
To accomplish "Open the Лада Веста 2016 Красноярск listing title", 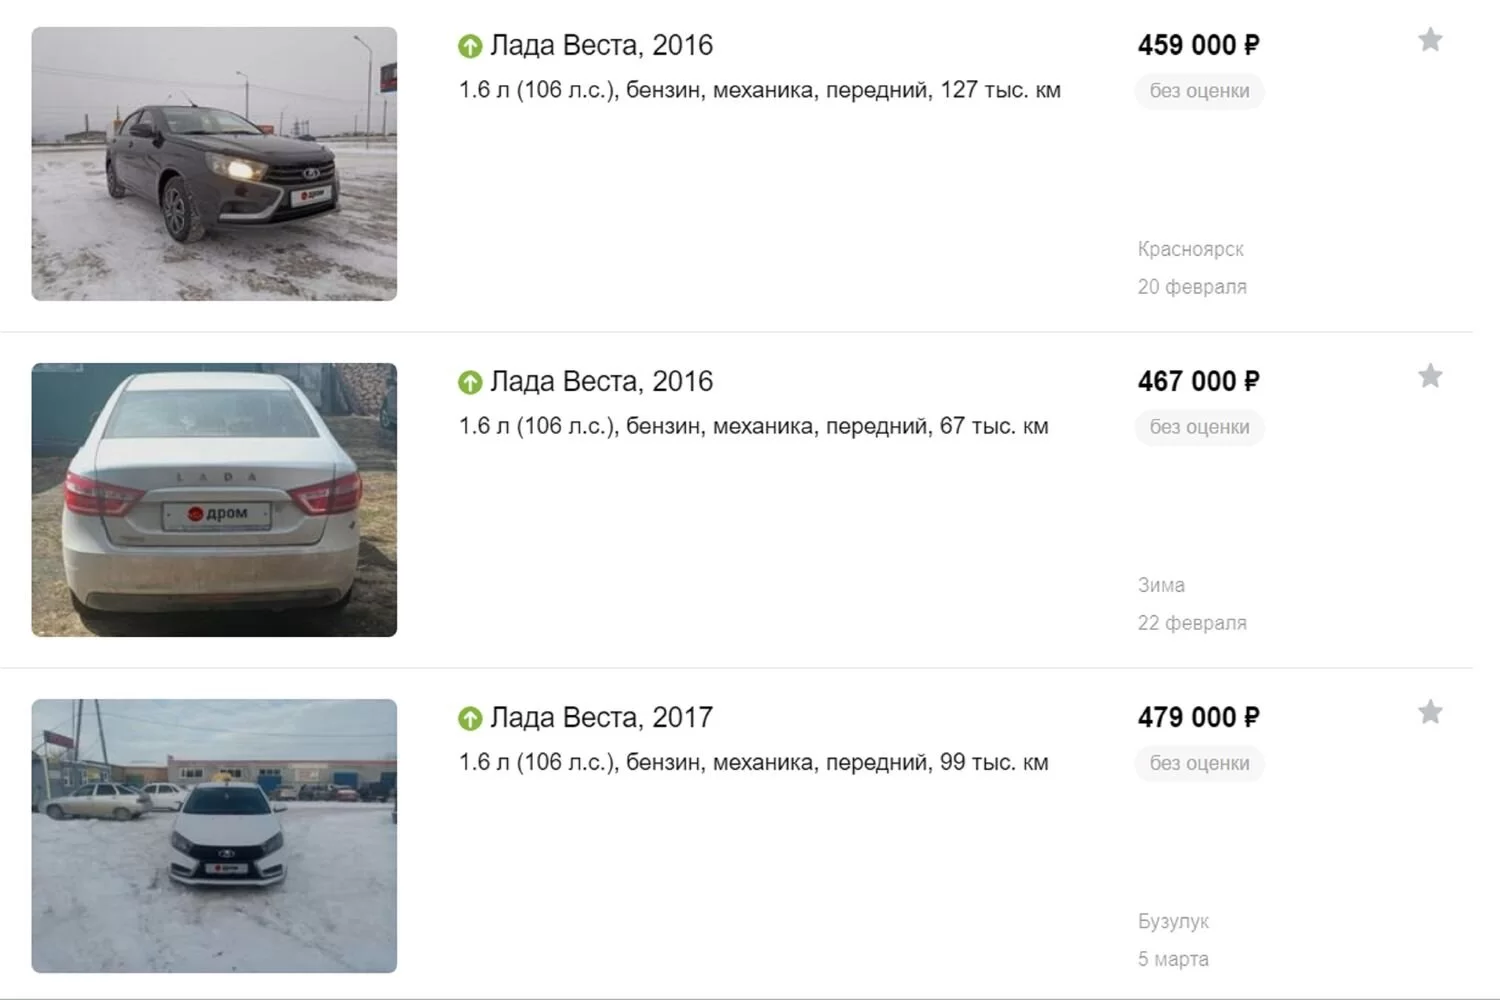I will (601, 46).
